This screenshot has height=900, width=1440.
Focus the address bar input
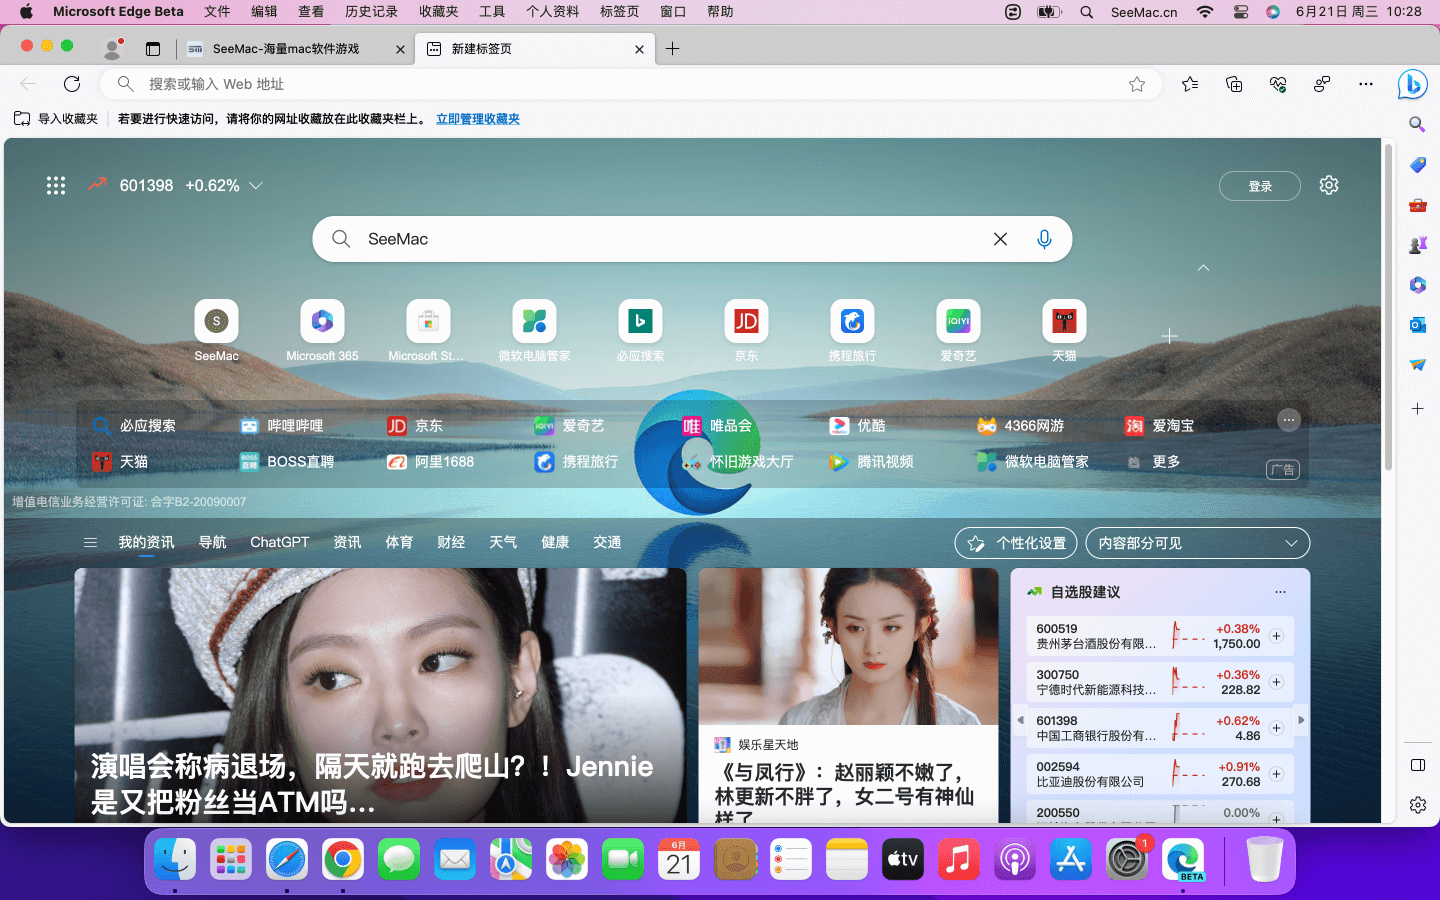coord(630,84)
